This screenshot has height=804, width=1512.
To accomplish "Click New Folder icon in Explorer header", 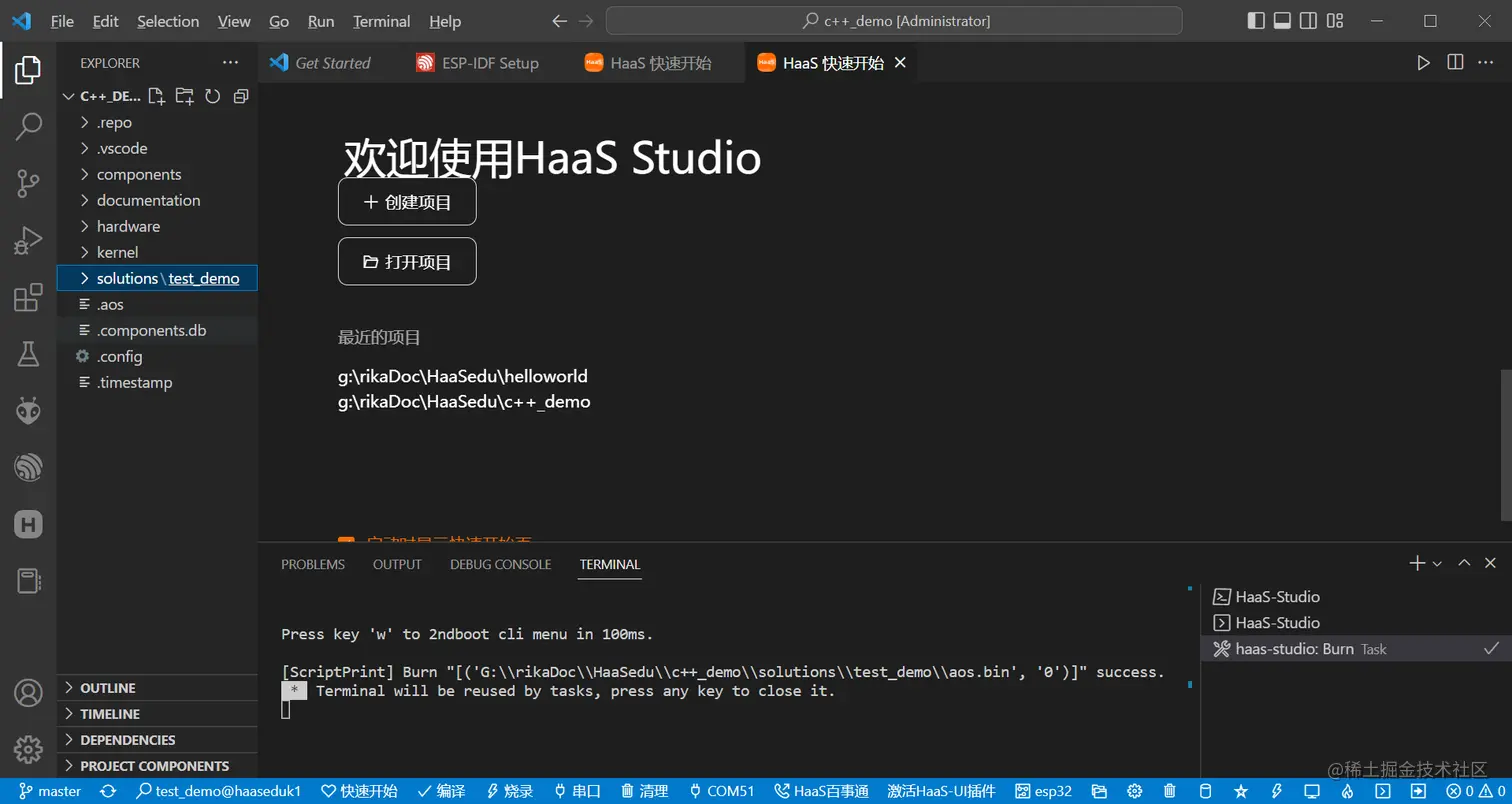I will click(x=184, y=96).
